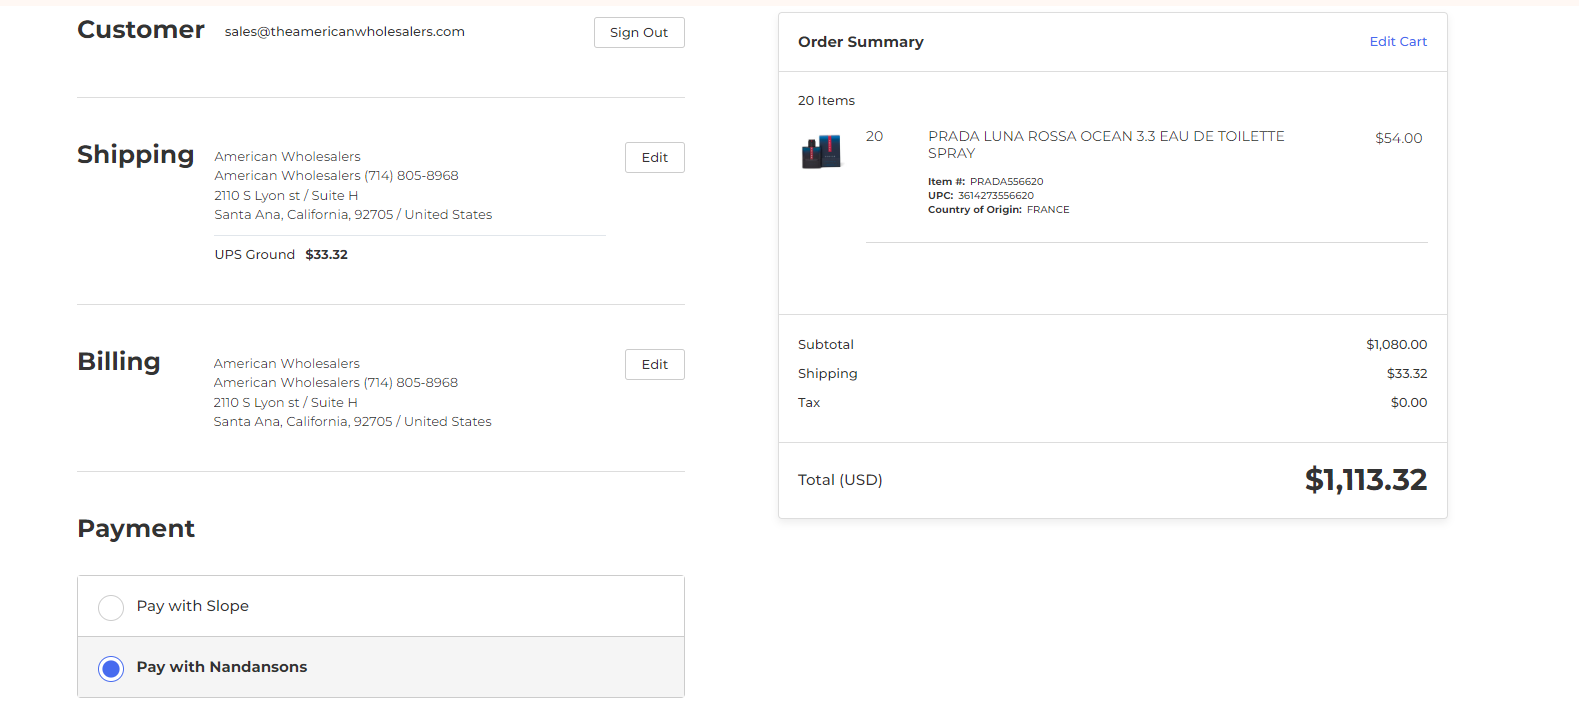The width and height of the screenshot is (1579, 712).
Task: Click the $1,113.32 total amount
Action: [1366, 479]
